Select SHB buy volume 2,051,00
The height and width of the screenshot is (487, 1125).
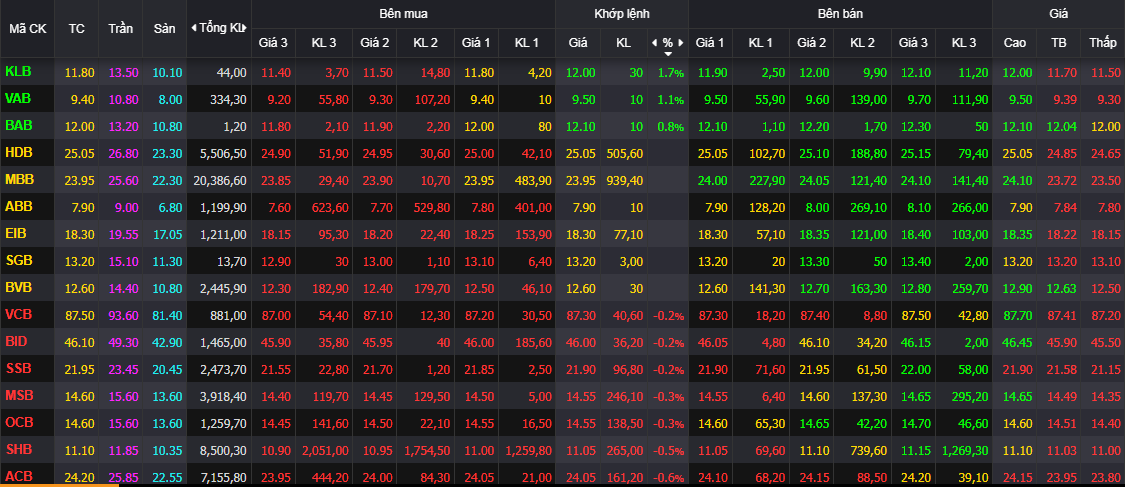click(x=325, y=450)
